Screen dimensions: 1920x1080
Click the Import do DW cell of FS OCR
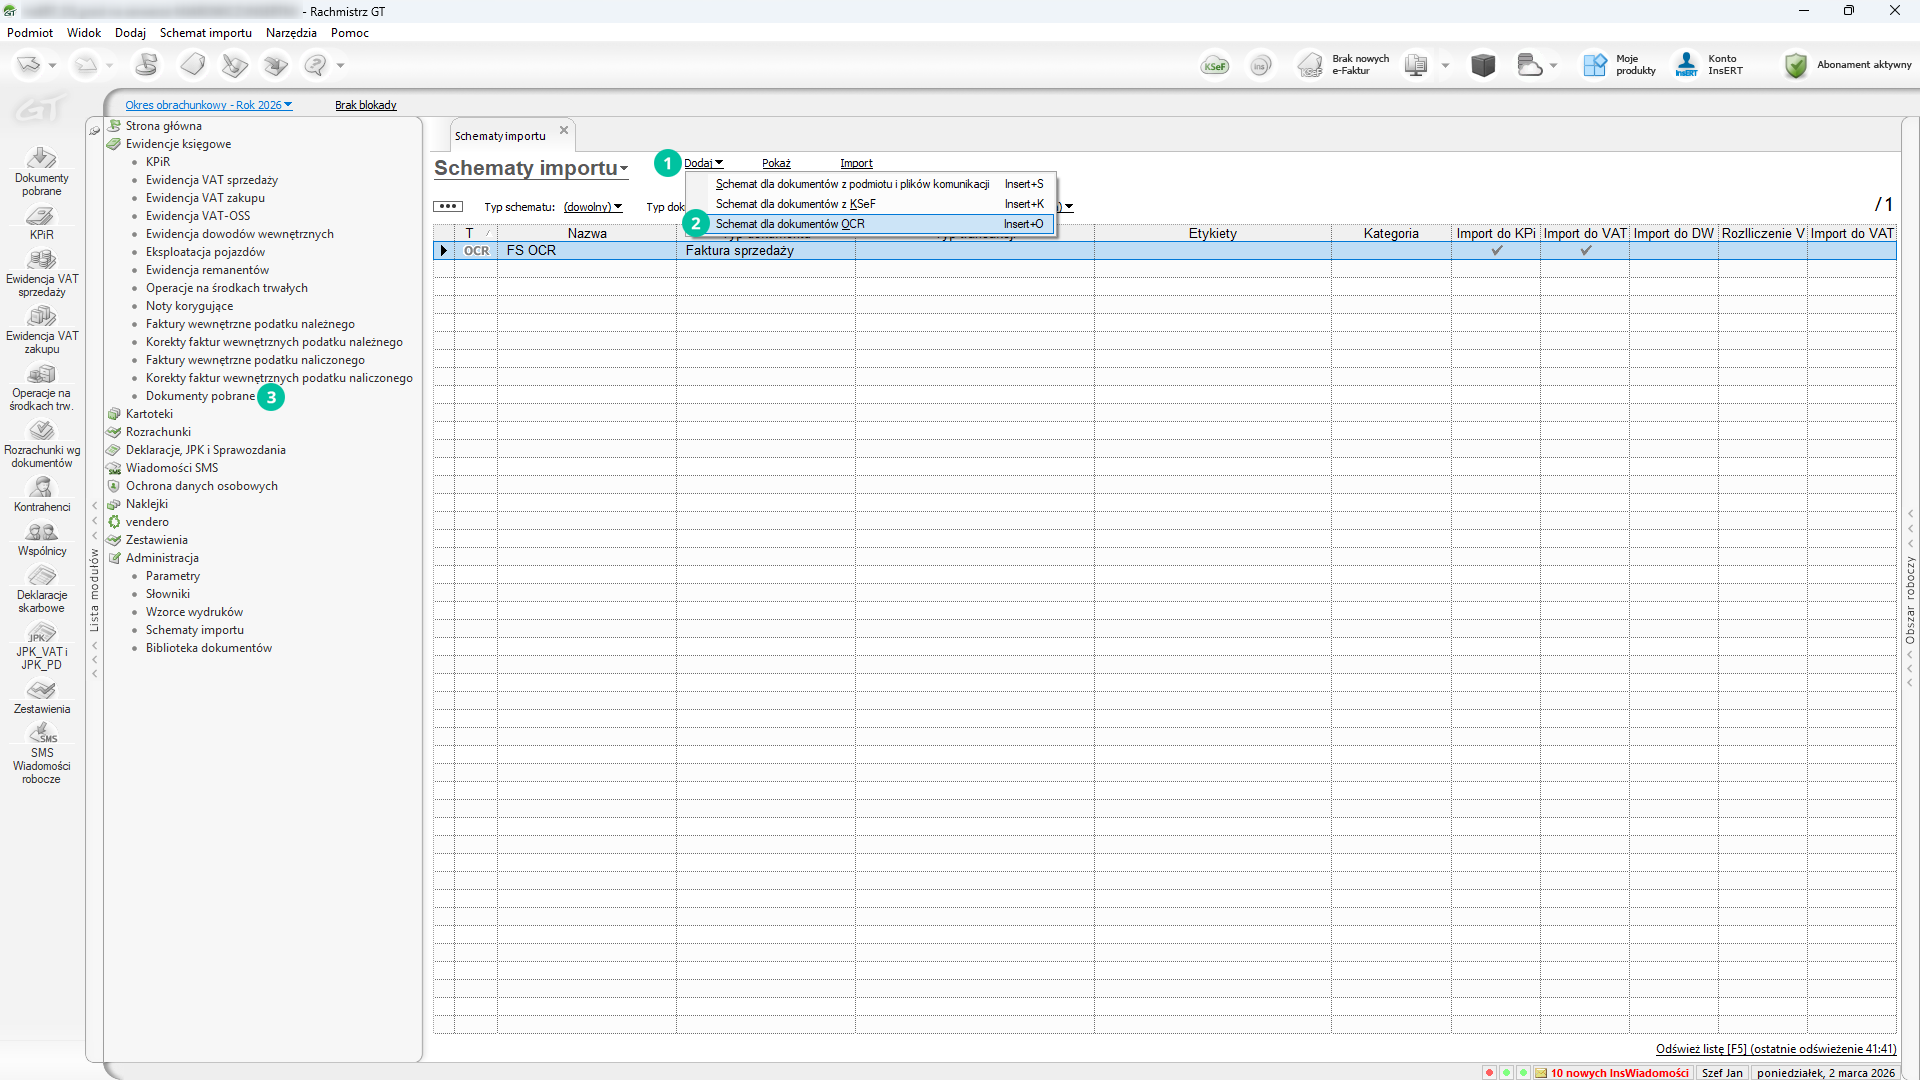pyautogui.click(x=1673, y=251)
